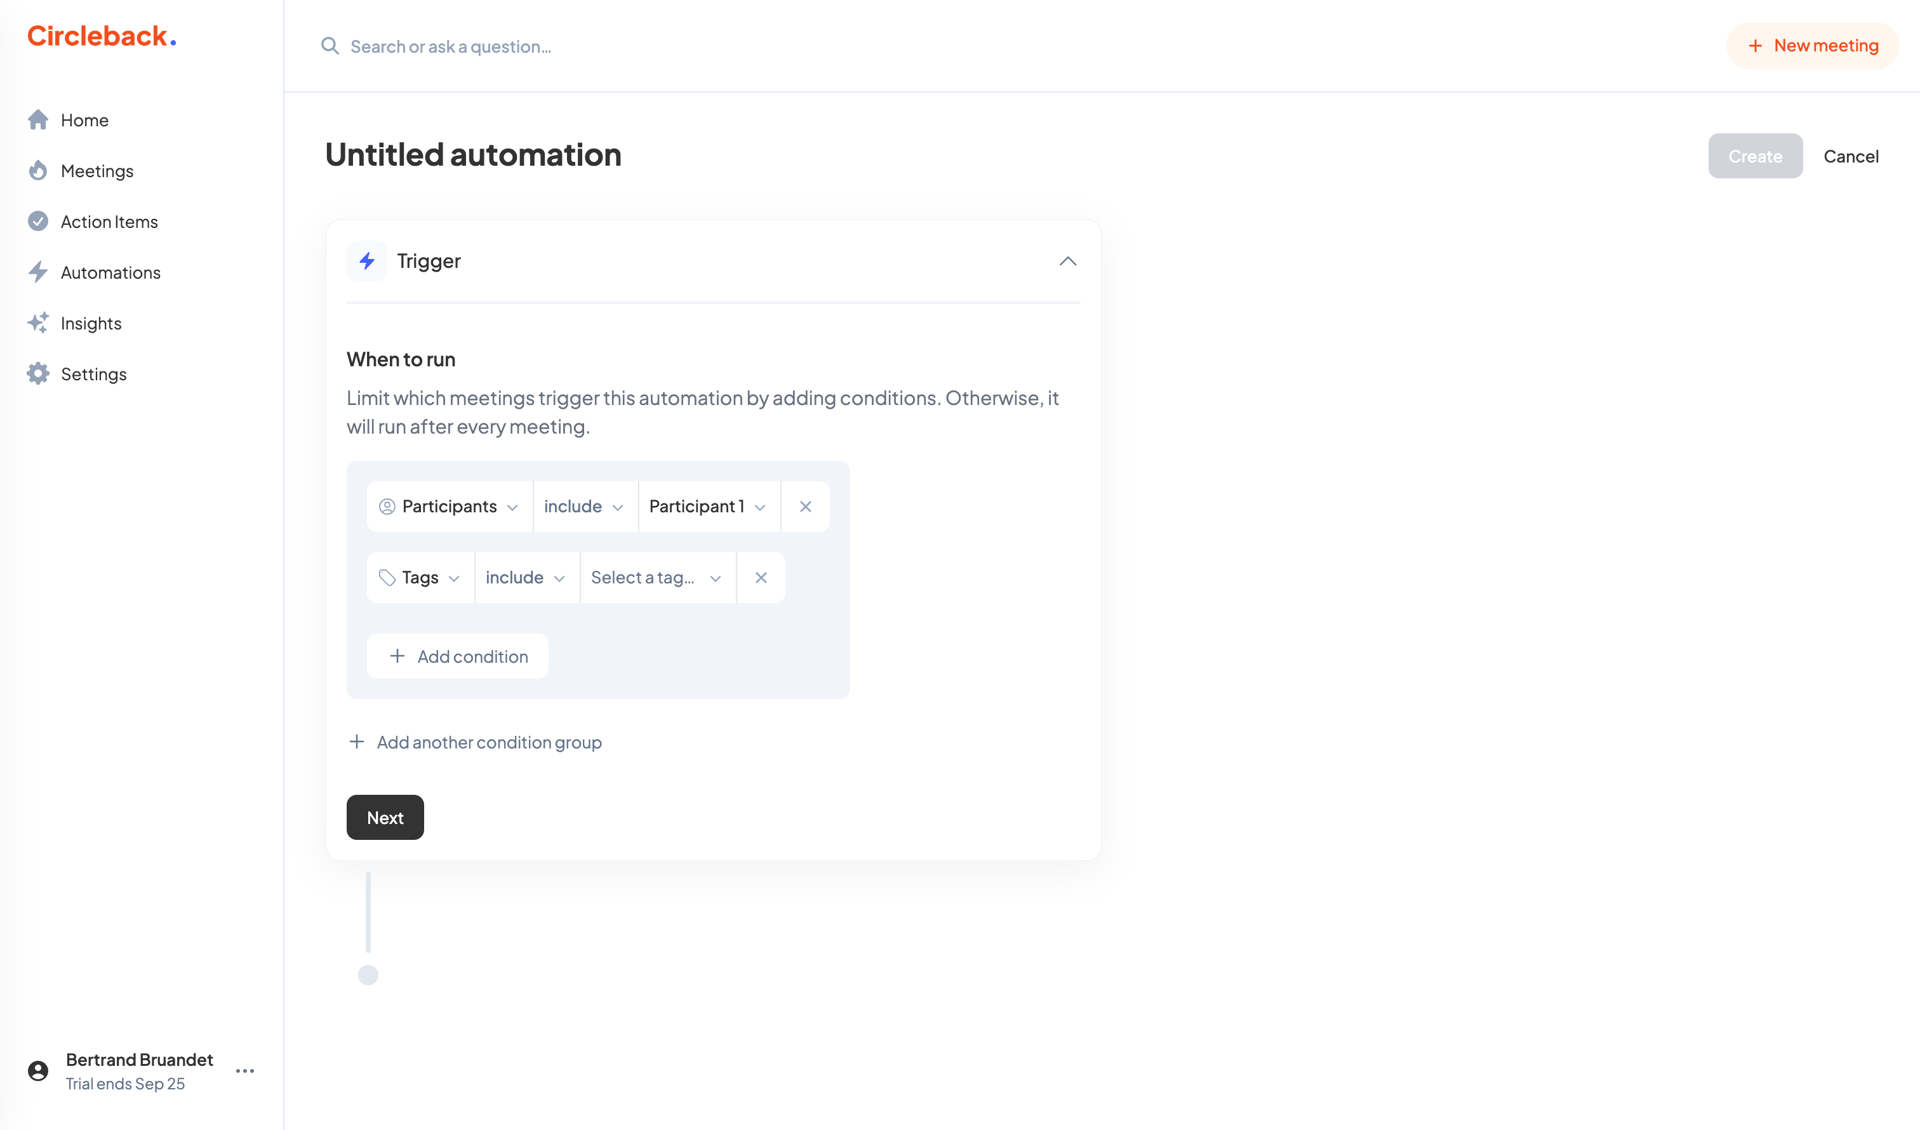The height and width of the screenshot is (1130, 1920).
Task: Click the Trigger lightning bolt badge
Action: [367, 261]
